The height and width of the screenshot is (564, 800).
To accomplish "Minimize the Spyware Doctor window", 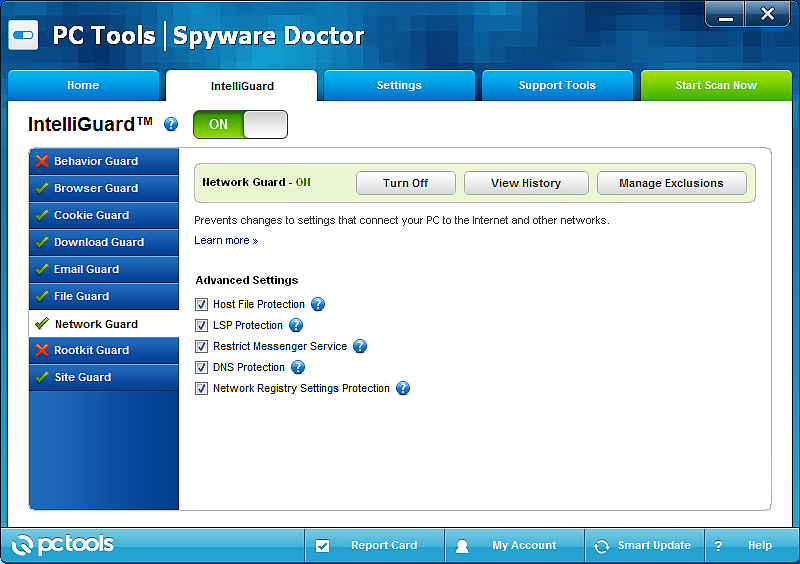I will click(726, 14).
